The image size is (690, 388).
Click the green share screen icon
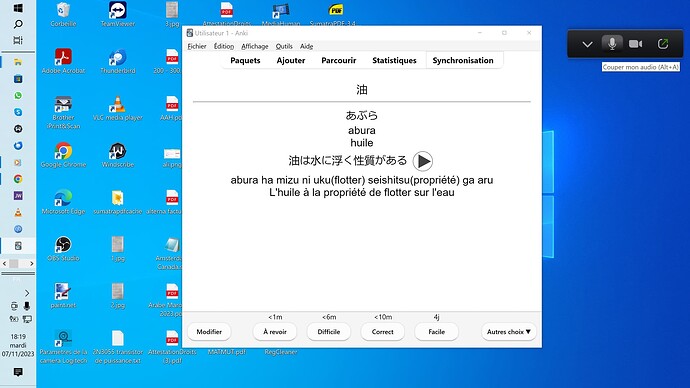(663, 44)
